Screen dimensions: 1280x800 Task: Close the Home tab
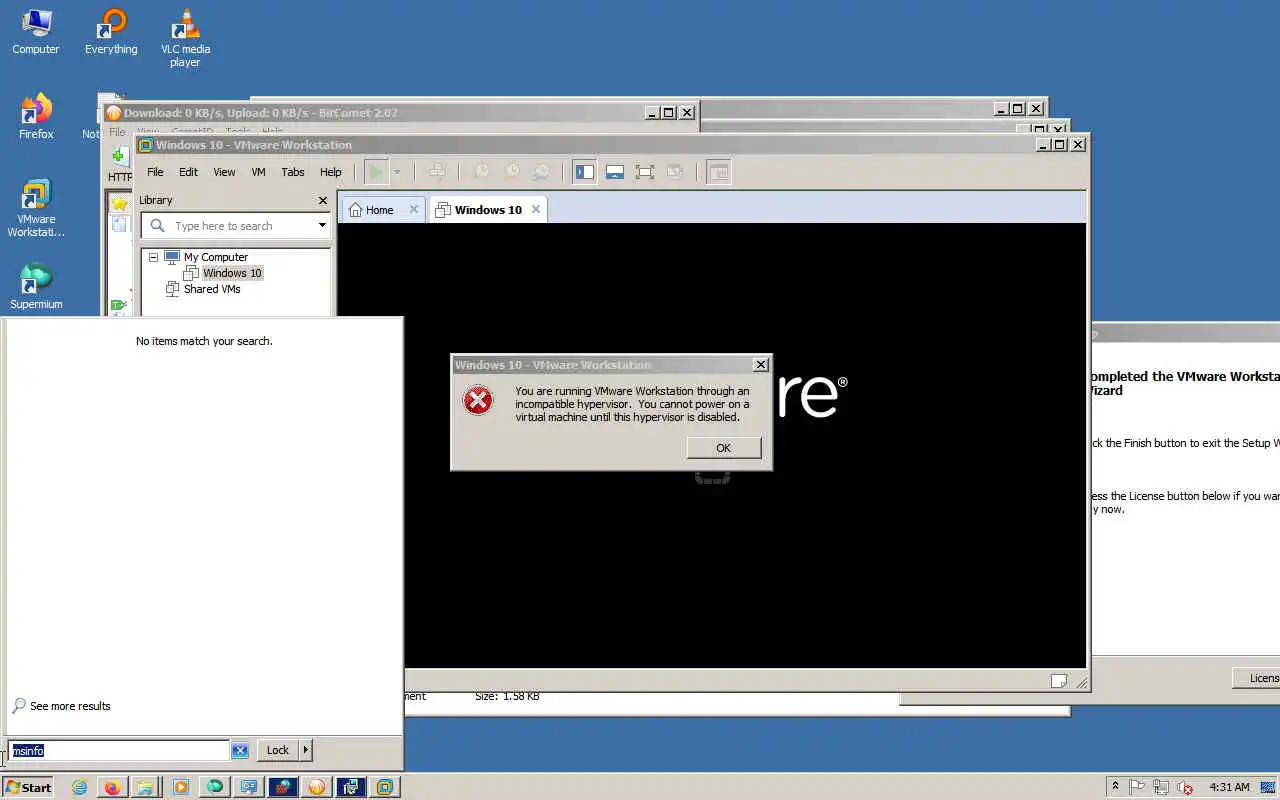coord(413,209)
